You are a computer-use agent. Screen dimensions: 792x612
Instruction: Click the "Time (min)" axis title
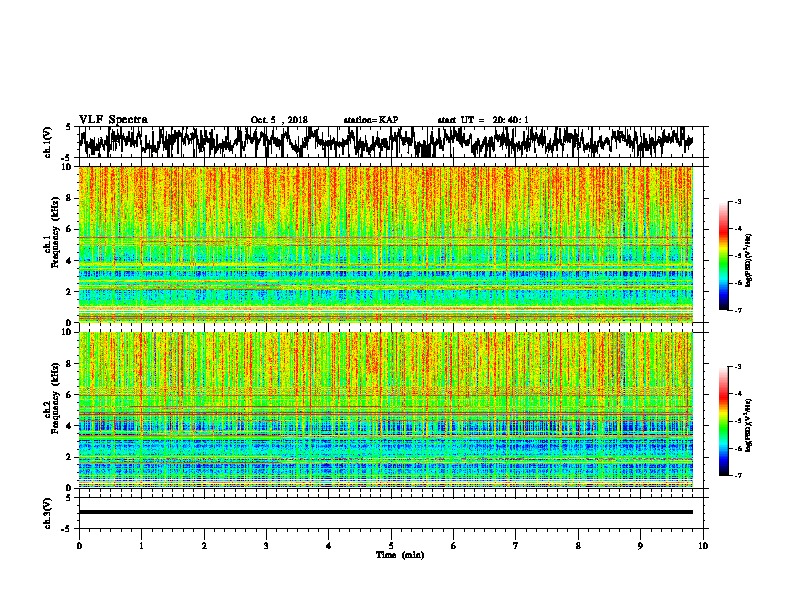click(400, 555)
